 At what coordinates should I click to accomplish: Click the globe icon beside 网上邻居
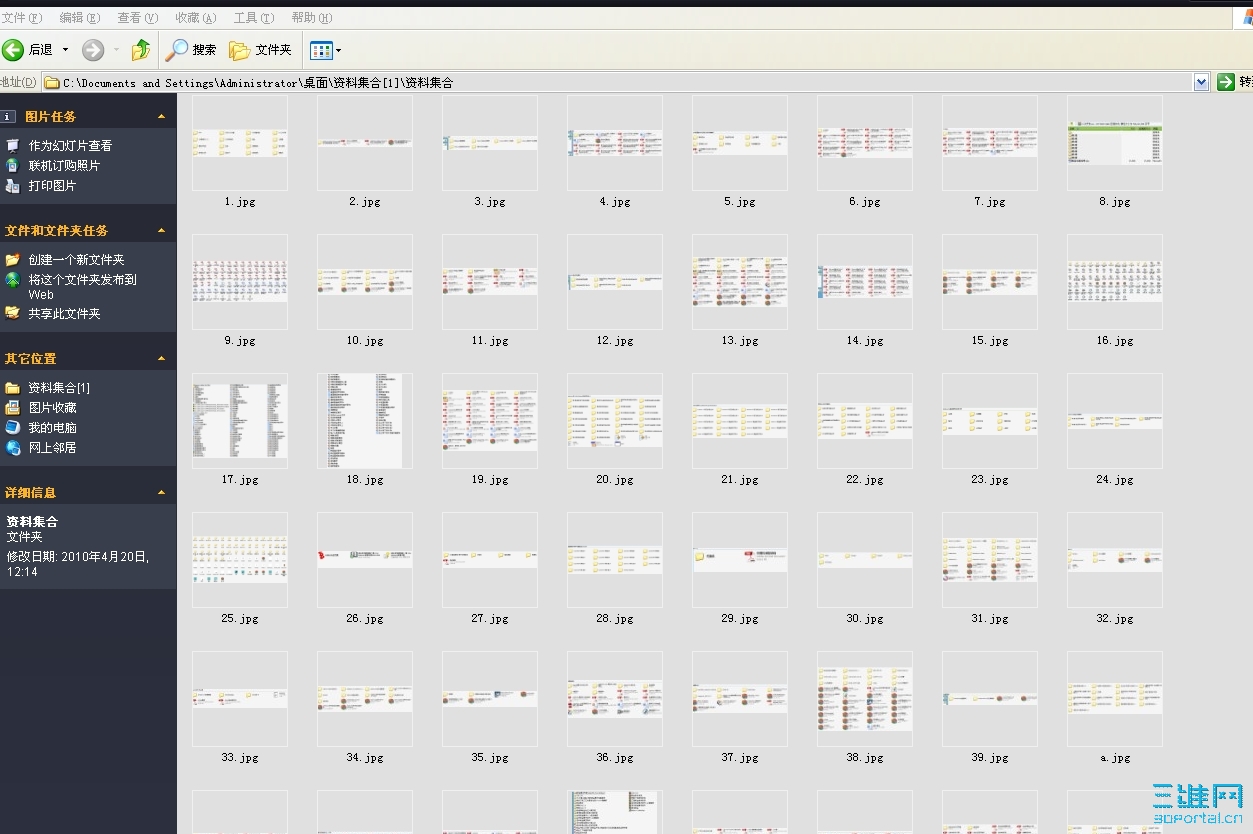coord(12,448)
